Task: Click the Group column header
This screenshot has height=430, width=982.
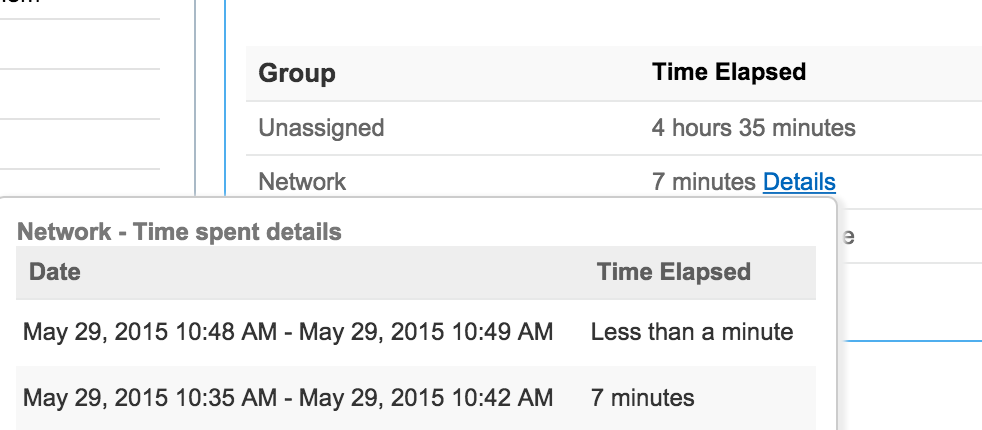Action: coord(297,73)
